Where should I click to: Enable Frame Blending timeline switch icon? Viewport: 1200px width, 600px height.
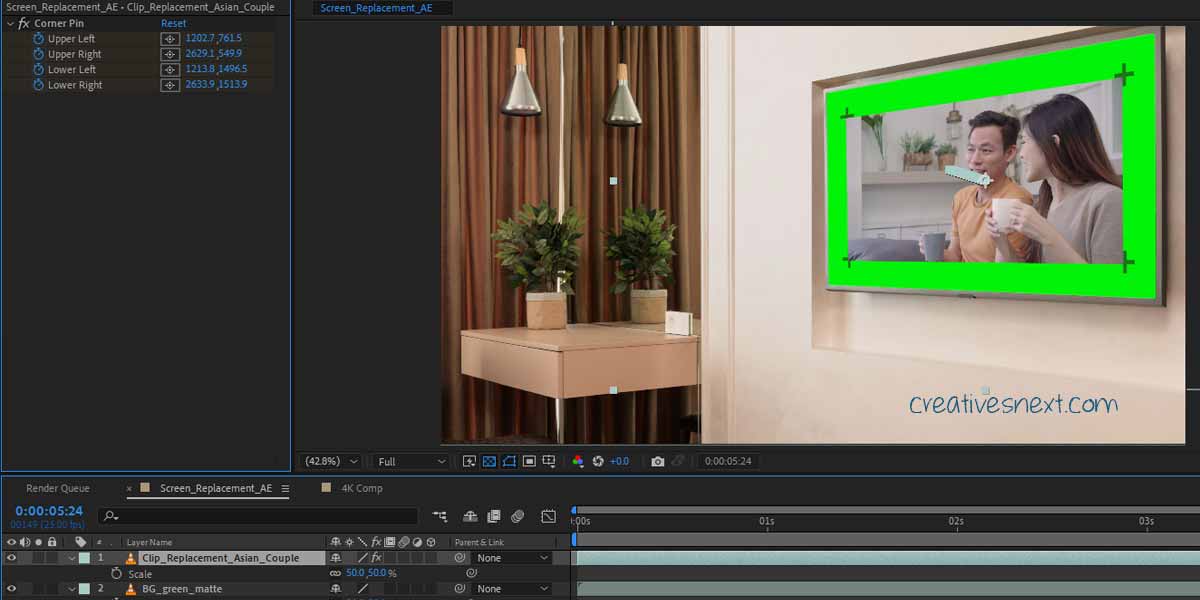[493, 516]
